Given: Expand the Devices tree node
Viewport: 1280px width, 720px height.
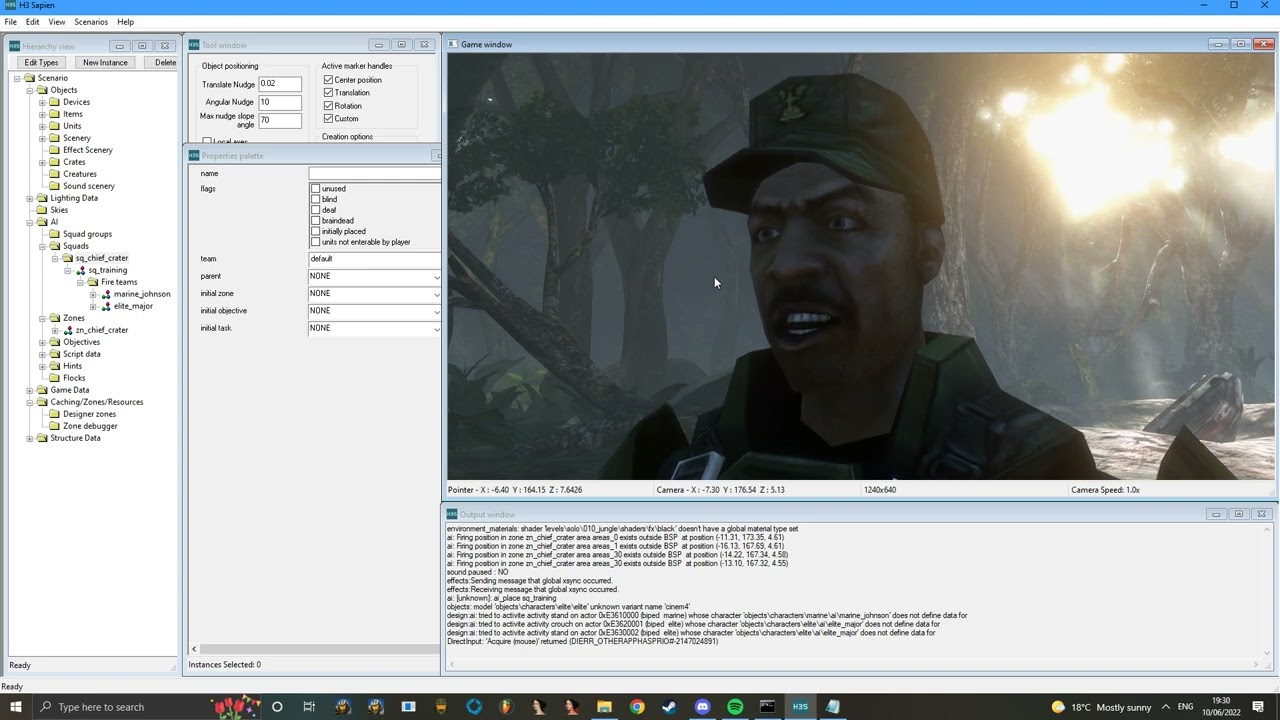Looking at the screenshot, I should tap(42, 102).
